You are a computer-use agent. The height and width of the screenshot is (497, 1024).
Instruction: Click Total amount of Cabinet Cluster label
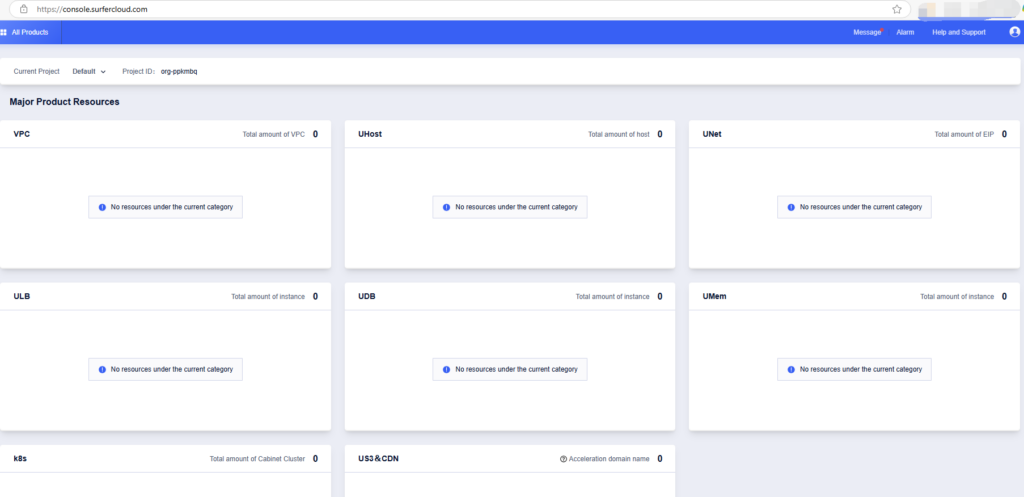point(257,459)
